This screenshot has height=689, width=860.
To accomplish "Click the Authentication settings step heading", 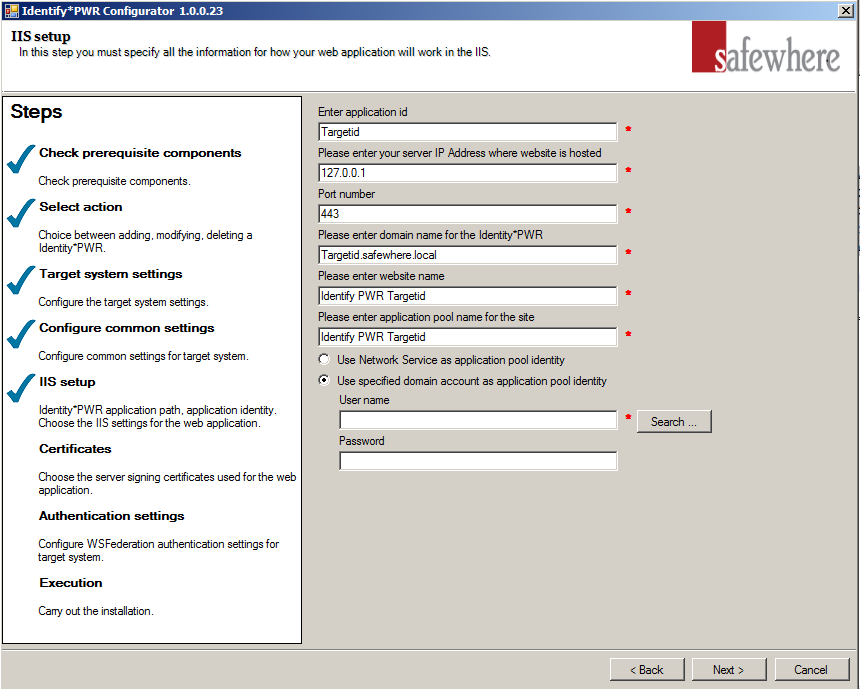I will (x=111, y=516).
